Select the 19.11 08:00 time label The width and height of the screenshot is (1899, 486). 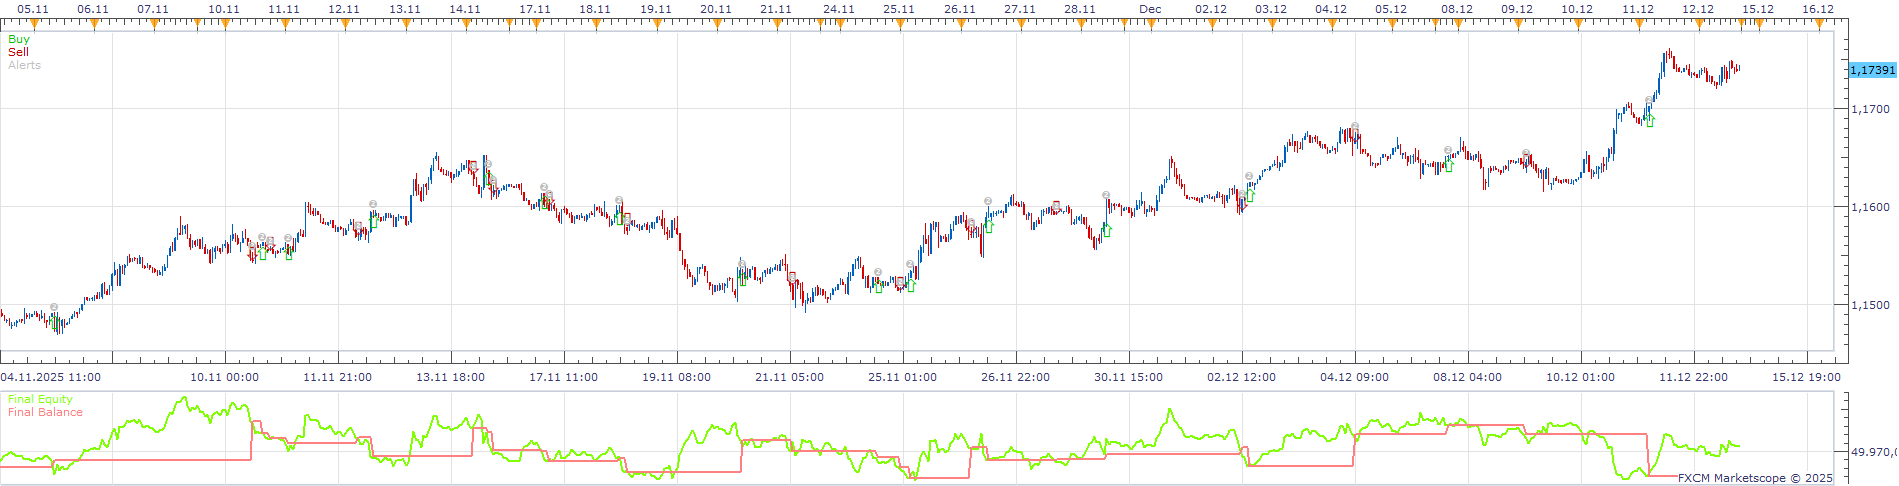[677, 377]
